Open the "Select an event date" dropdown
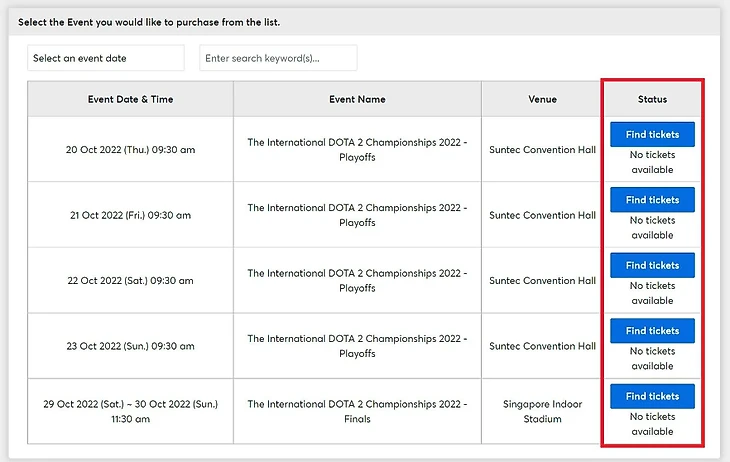The width and height of the screenshot is (730, 462). click(106, 58)
